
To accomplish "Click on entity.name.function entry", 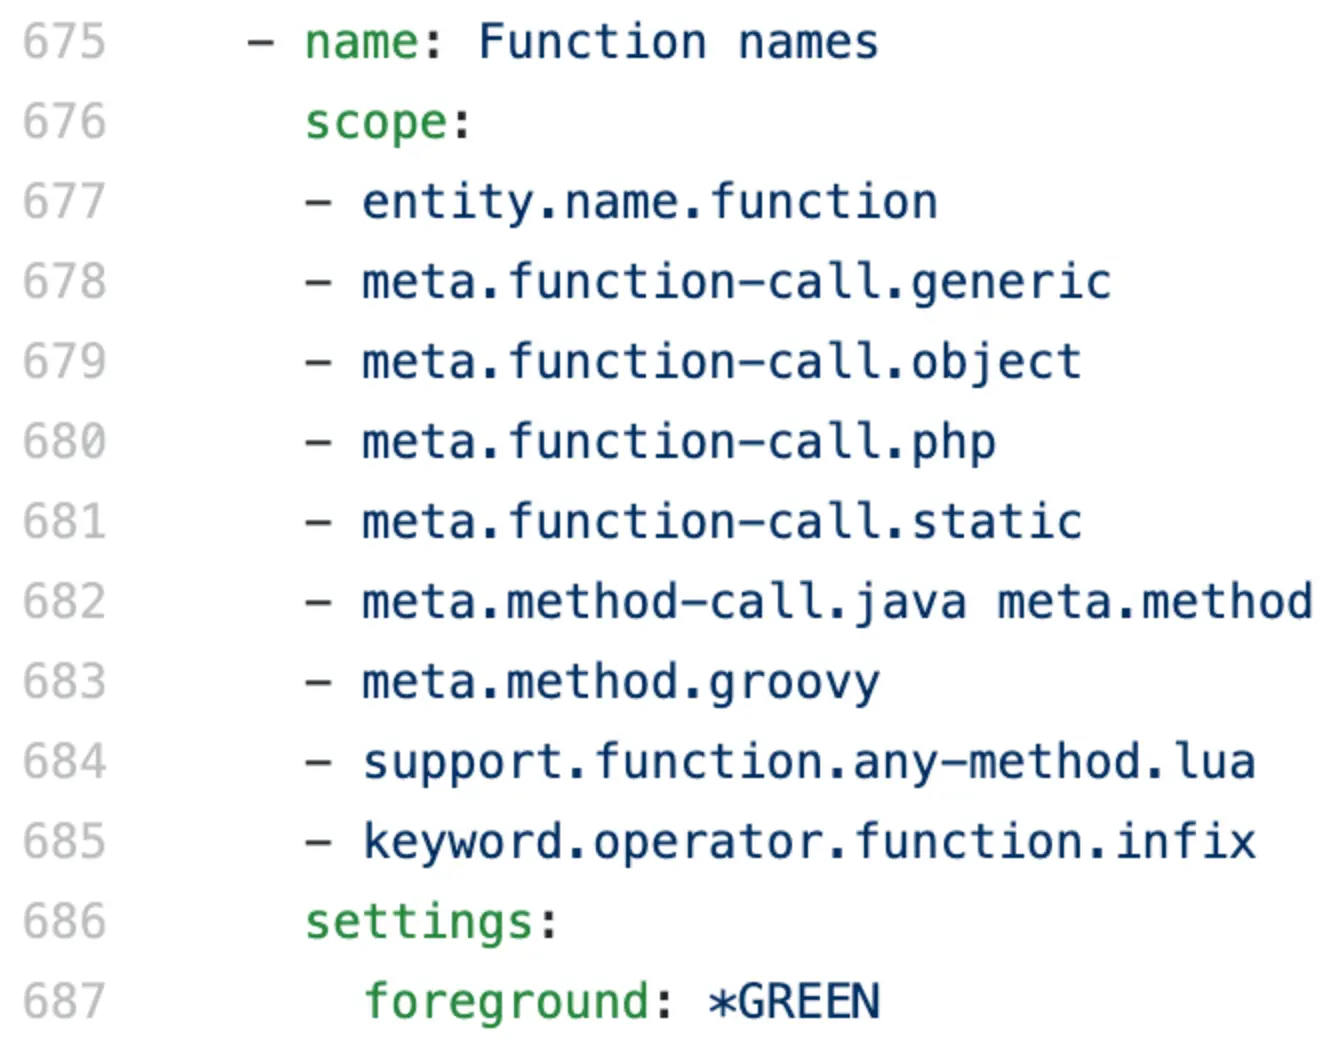I will pyautogui.click(x=649, y=202).
